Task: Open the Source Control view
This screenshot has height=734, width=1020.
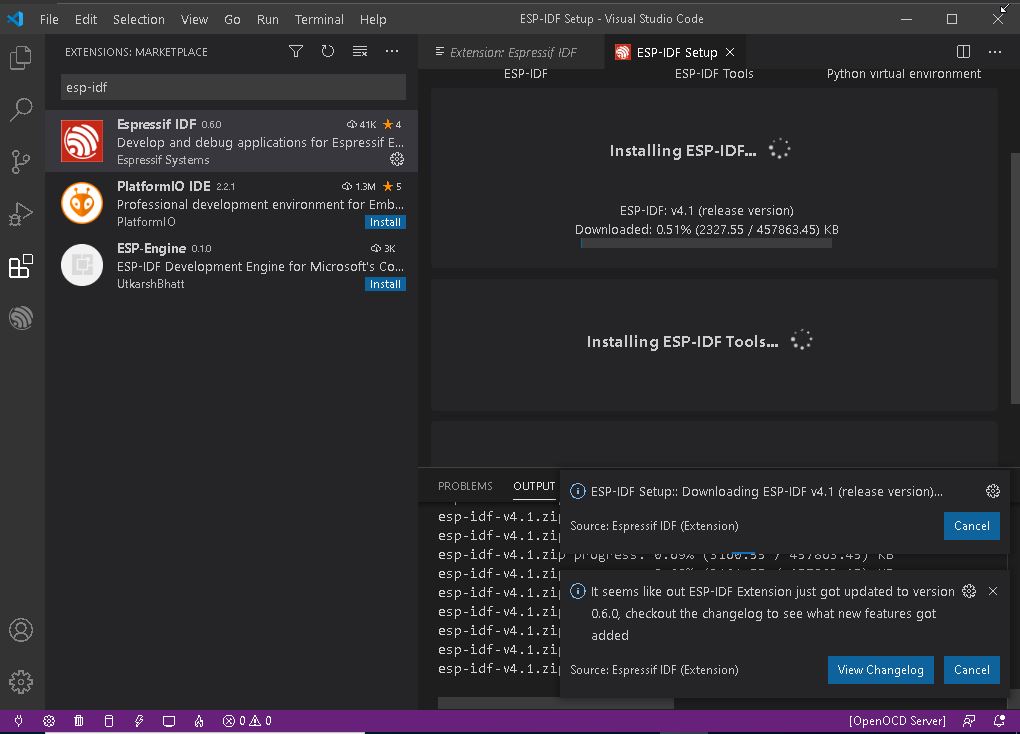Action: 21,161
